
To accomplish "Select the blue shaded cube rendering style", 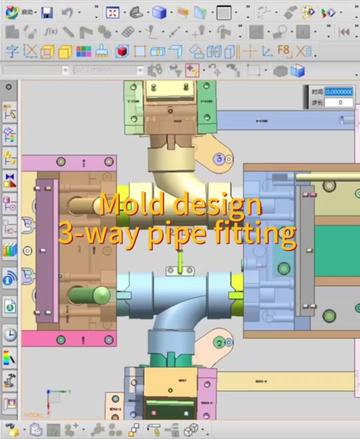I will point(159,13).
